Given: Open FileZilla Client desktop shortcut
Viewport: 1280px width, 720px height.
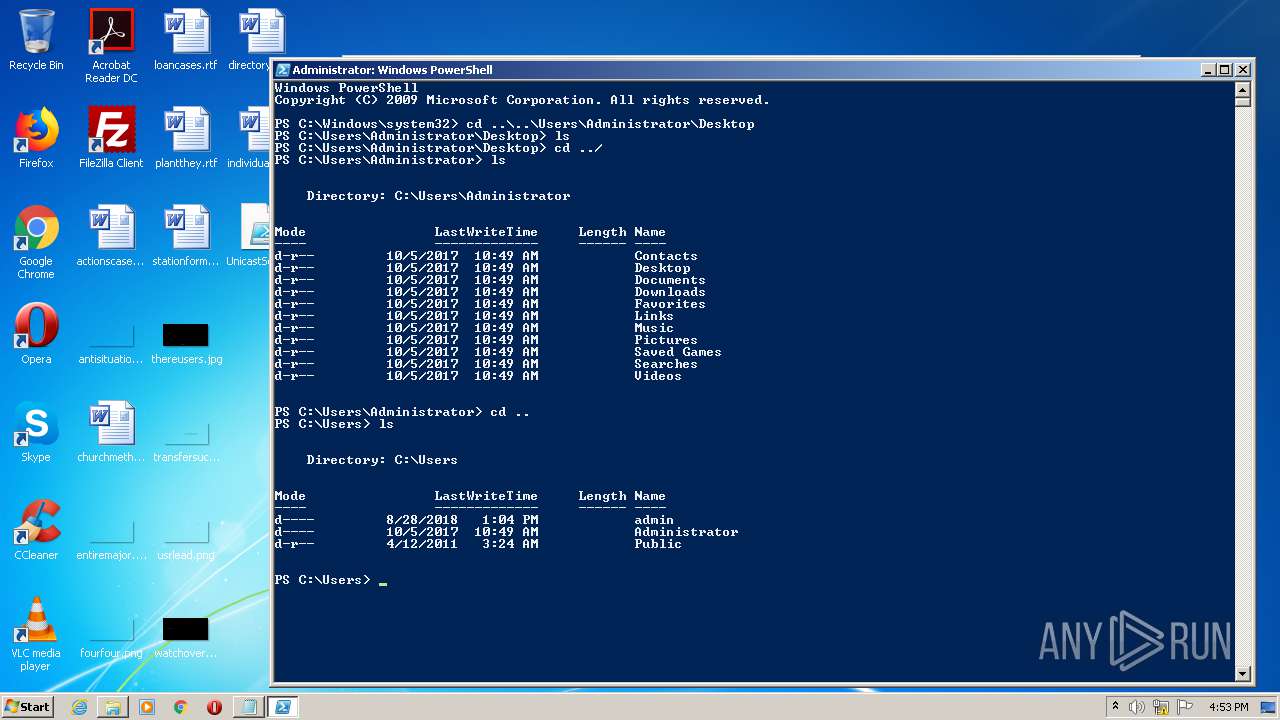Looking at the screenshot, I should click(111, 138).
